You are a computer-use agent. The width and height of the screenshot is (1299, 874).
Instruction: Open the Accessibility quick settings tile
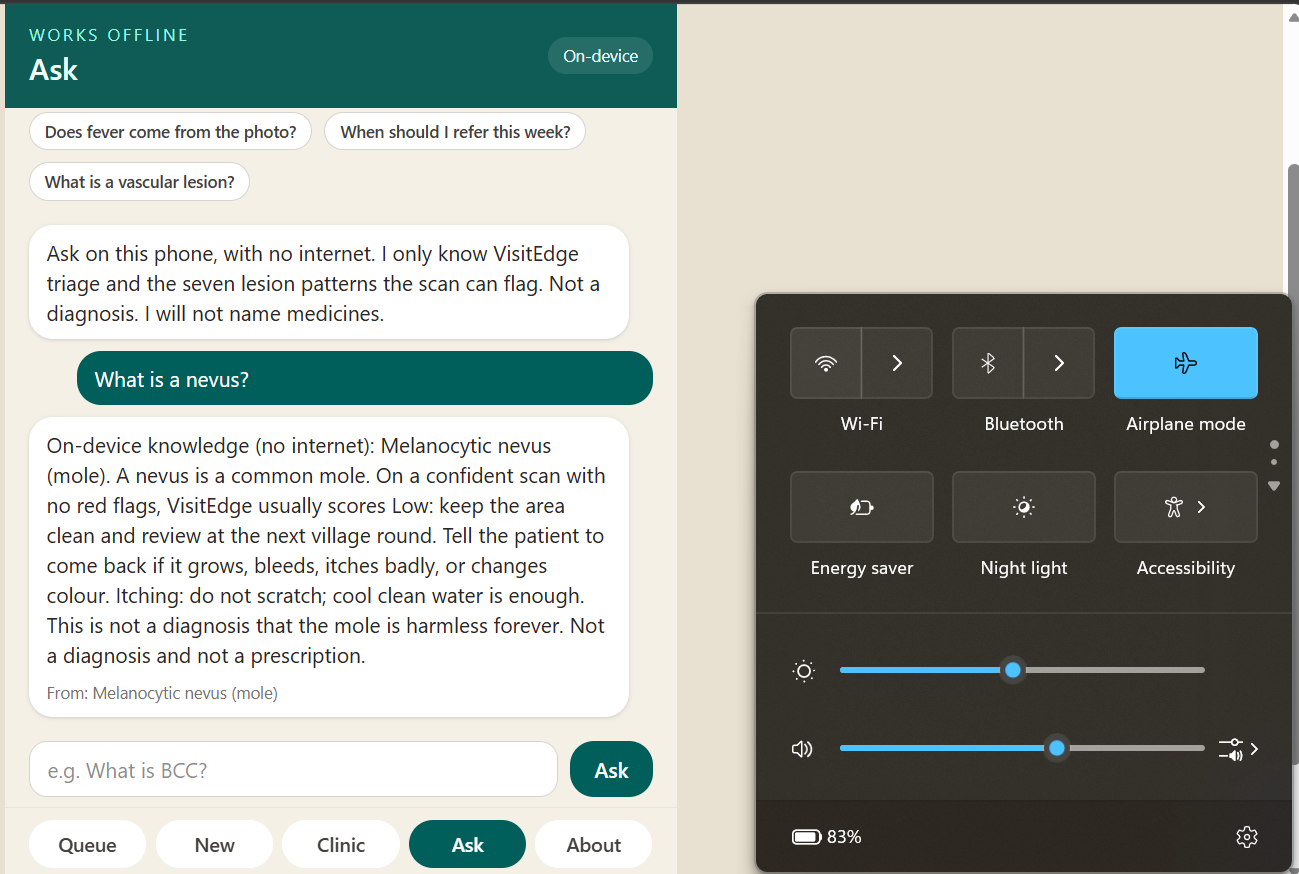pyautogui.click(x=1186, y=507)
